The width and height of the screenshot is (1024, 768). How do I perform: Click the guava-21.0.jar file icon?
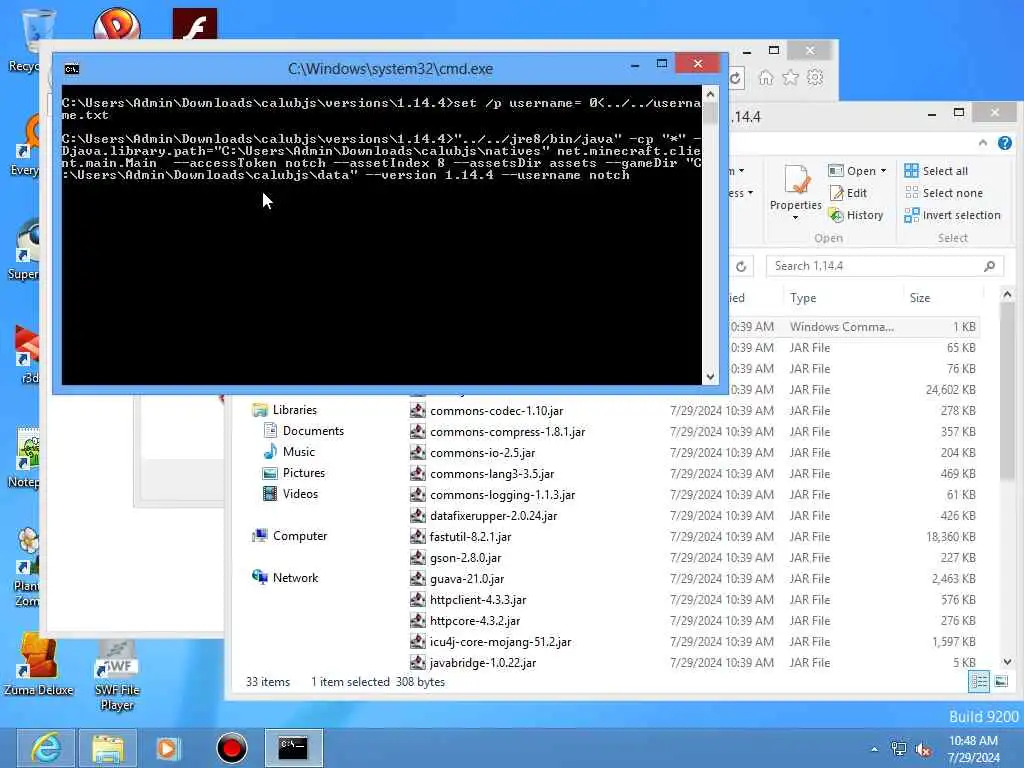(418, 578)
